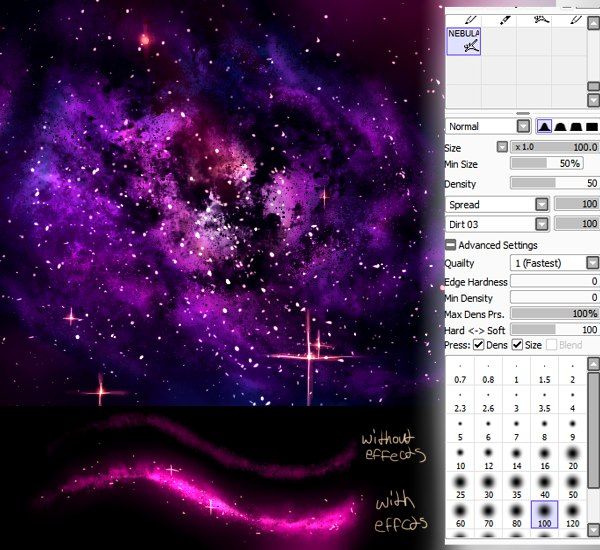Open the Quality 1 (Fastest) dropdown
The width and height of the screenshot is (600, 550).
pos(592,263)
